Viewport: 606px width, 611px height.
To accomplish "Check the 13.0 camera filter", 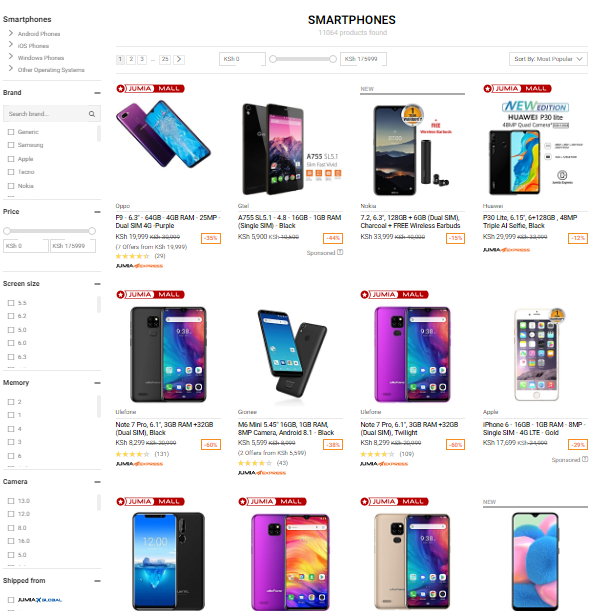I will pyautogui.click(x=11, y=501).
